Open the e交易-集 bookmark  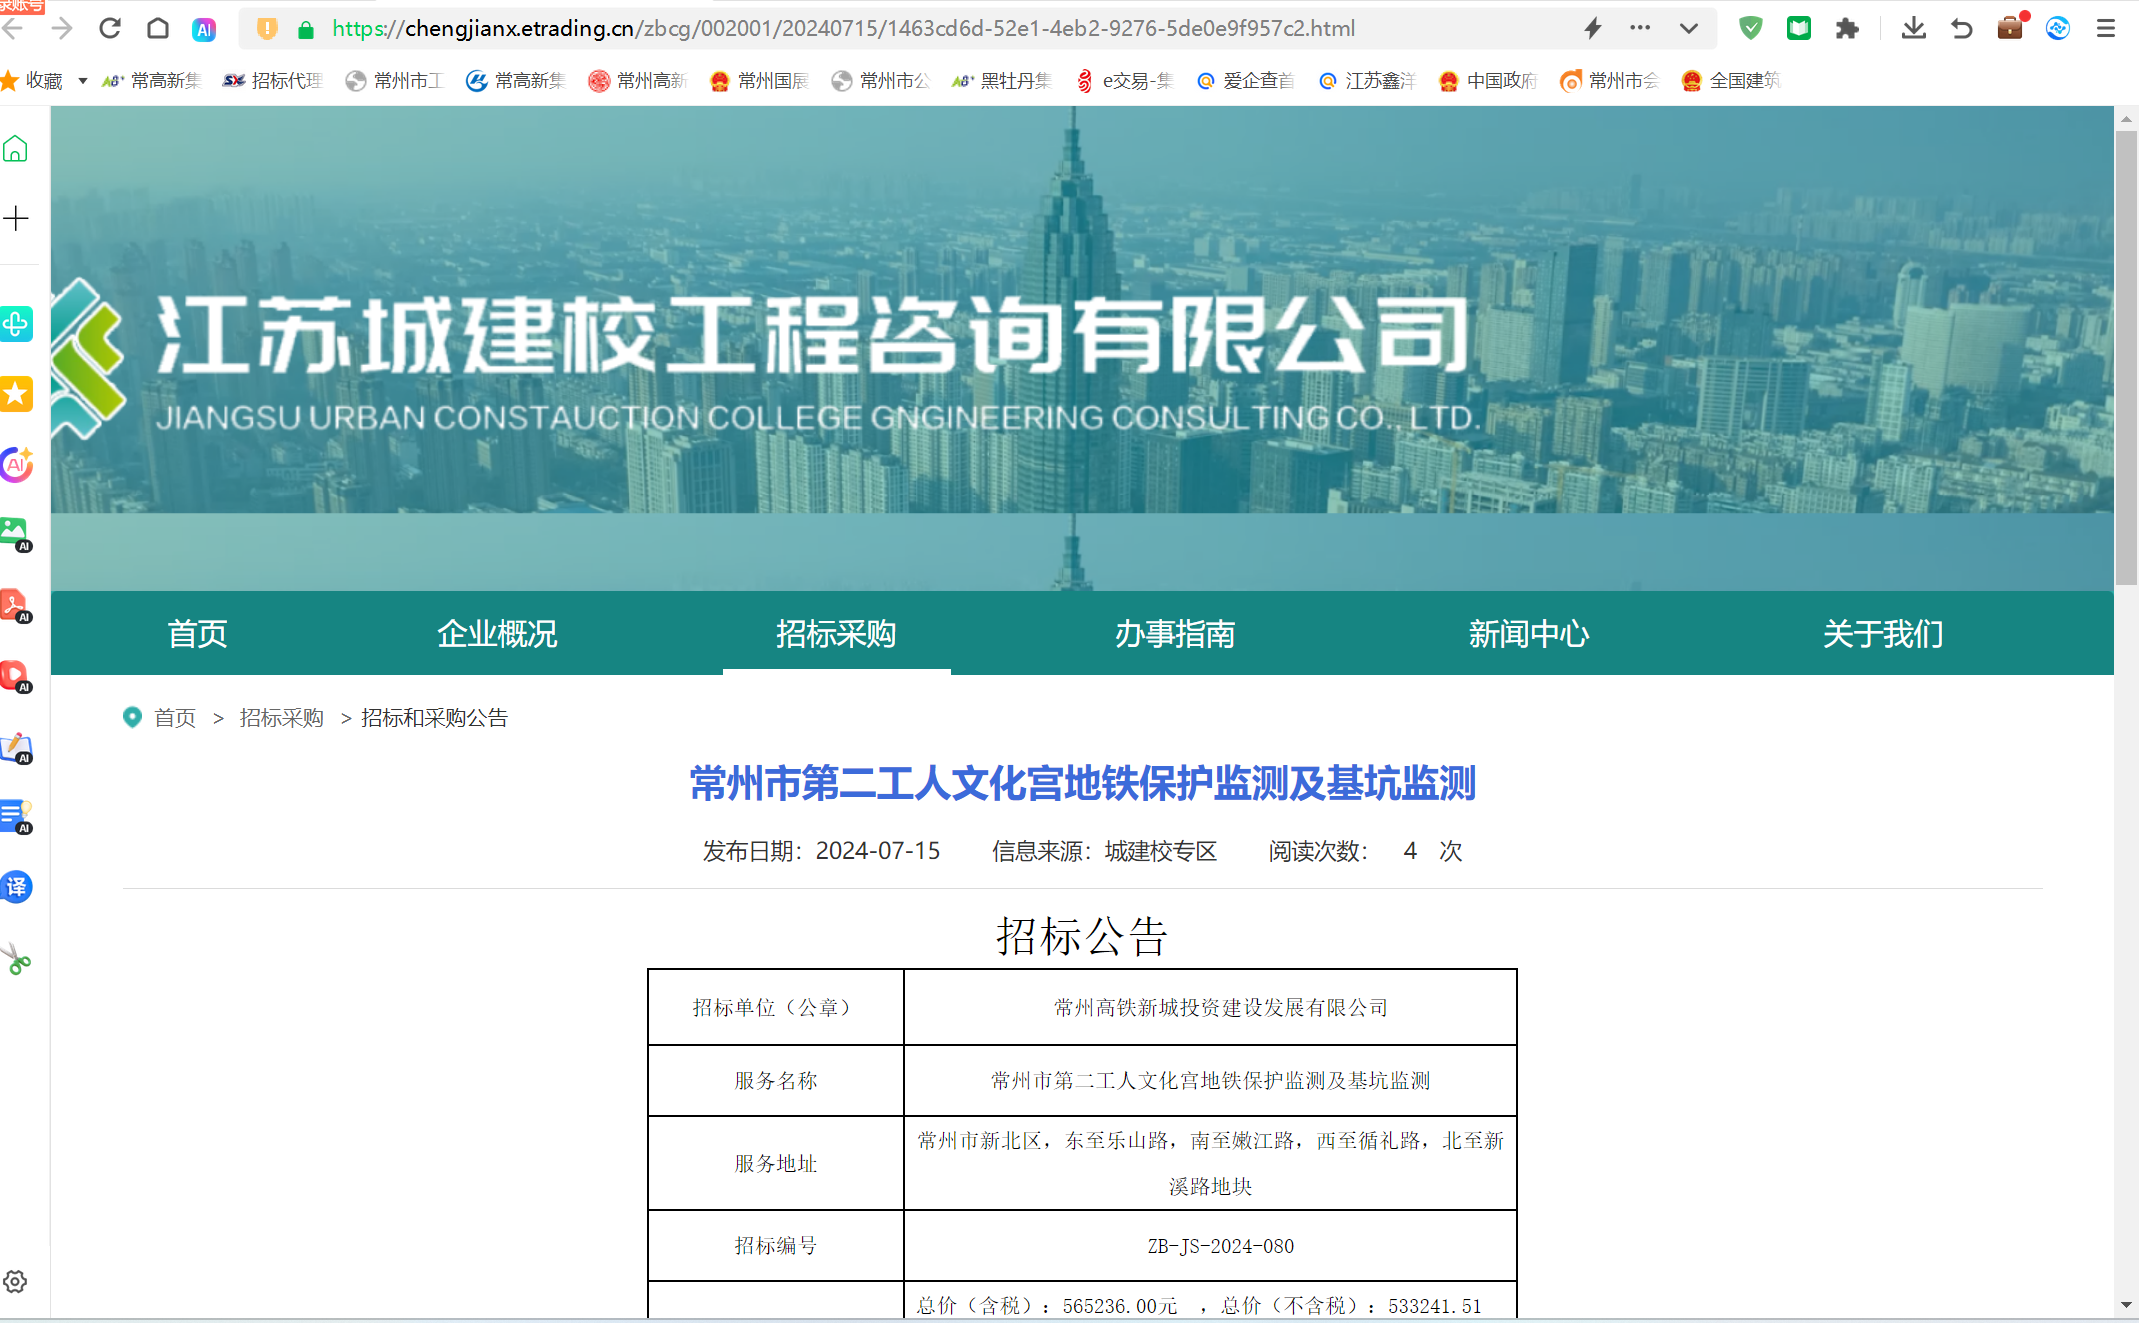1124,81
